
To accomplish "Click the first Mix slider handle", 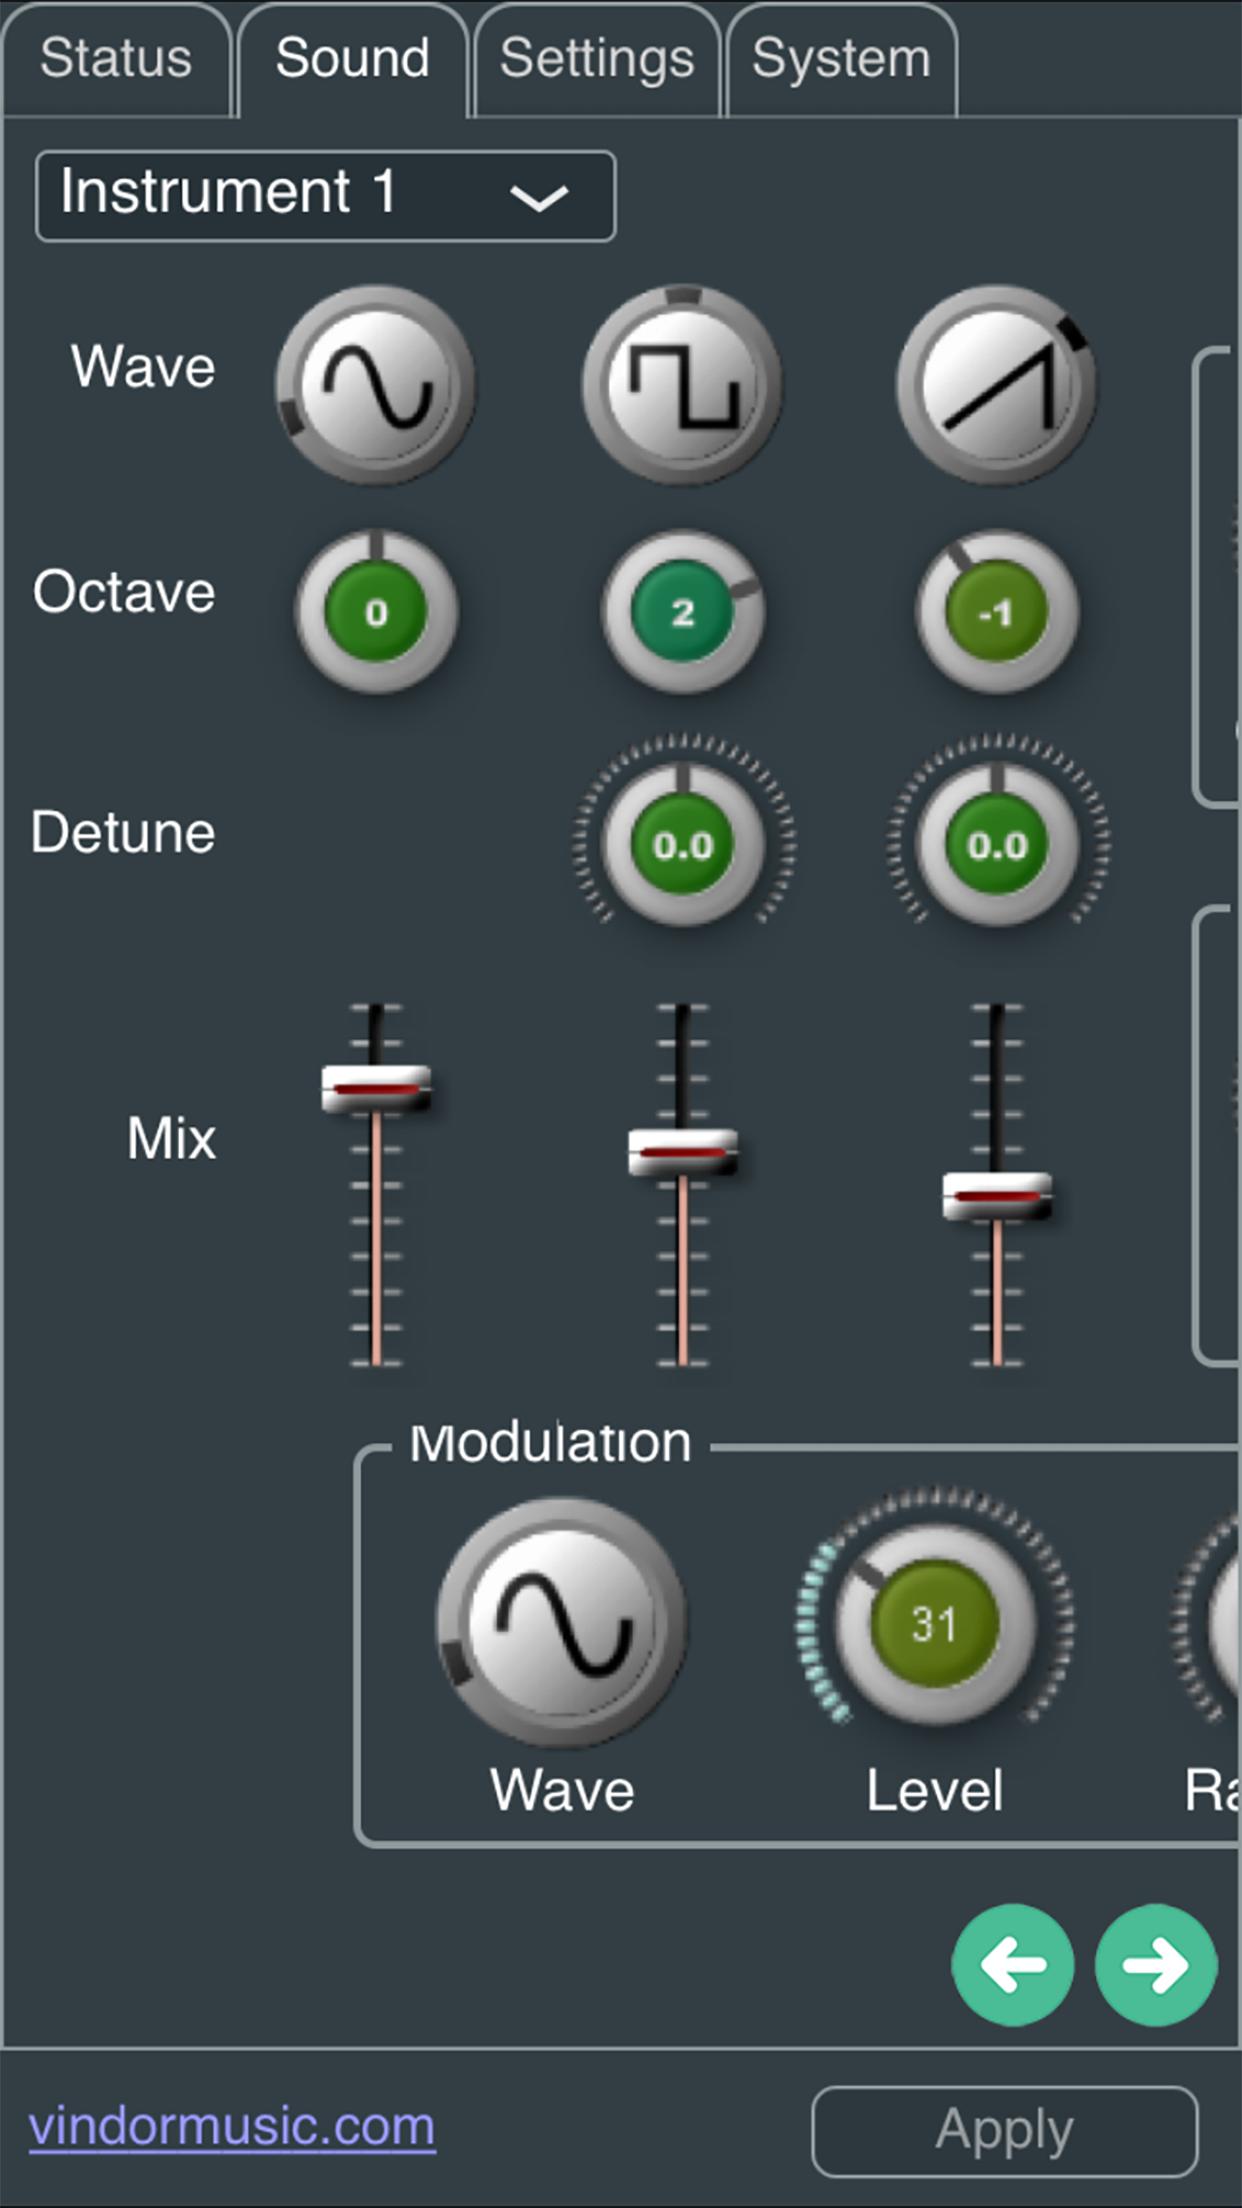I will click(376, 1088).
